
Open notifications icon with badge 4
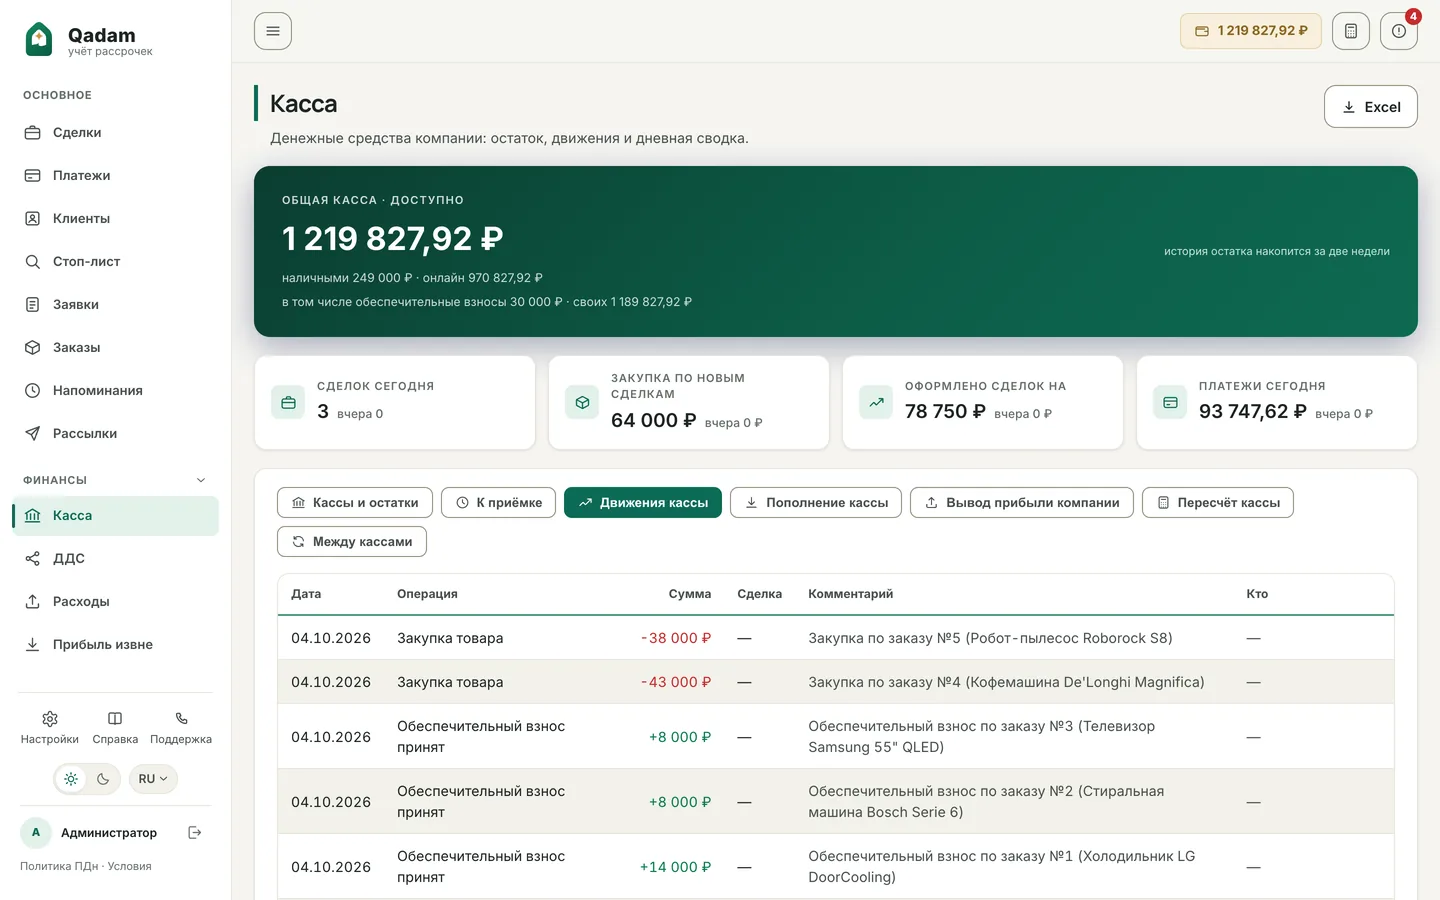pyautogui.click(x=1398, y=31)
